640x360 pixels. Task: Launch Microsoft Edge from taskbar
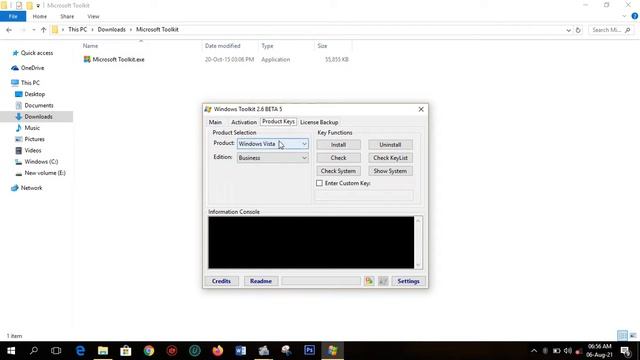(80, 351)
